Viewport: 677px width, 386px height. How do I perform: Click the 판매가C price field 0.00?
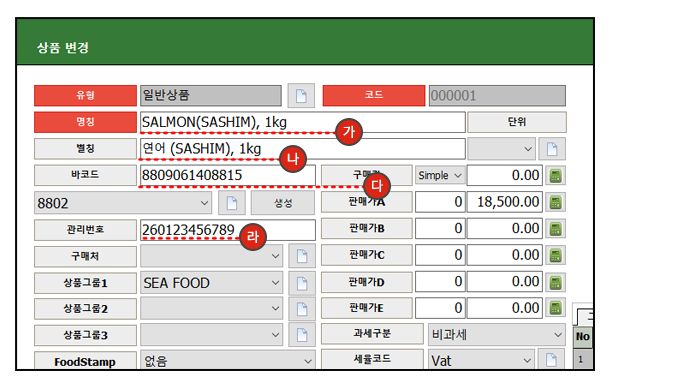click(x=505, y=255)
